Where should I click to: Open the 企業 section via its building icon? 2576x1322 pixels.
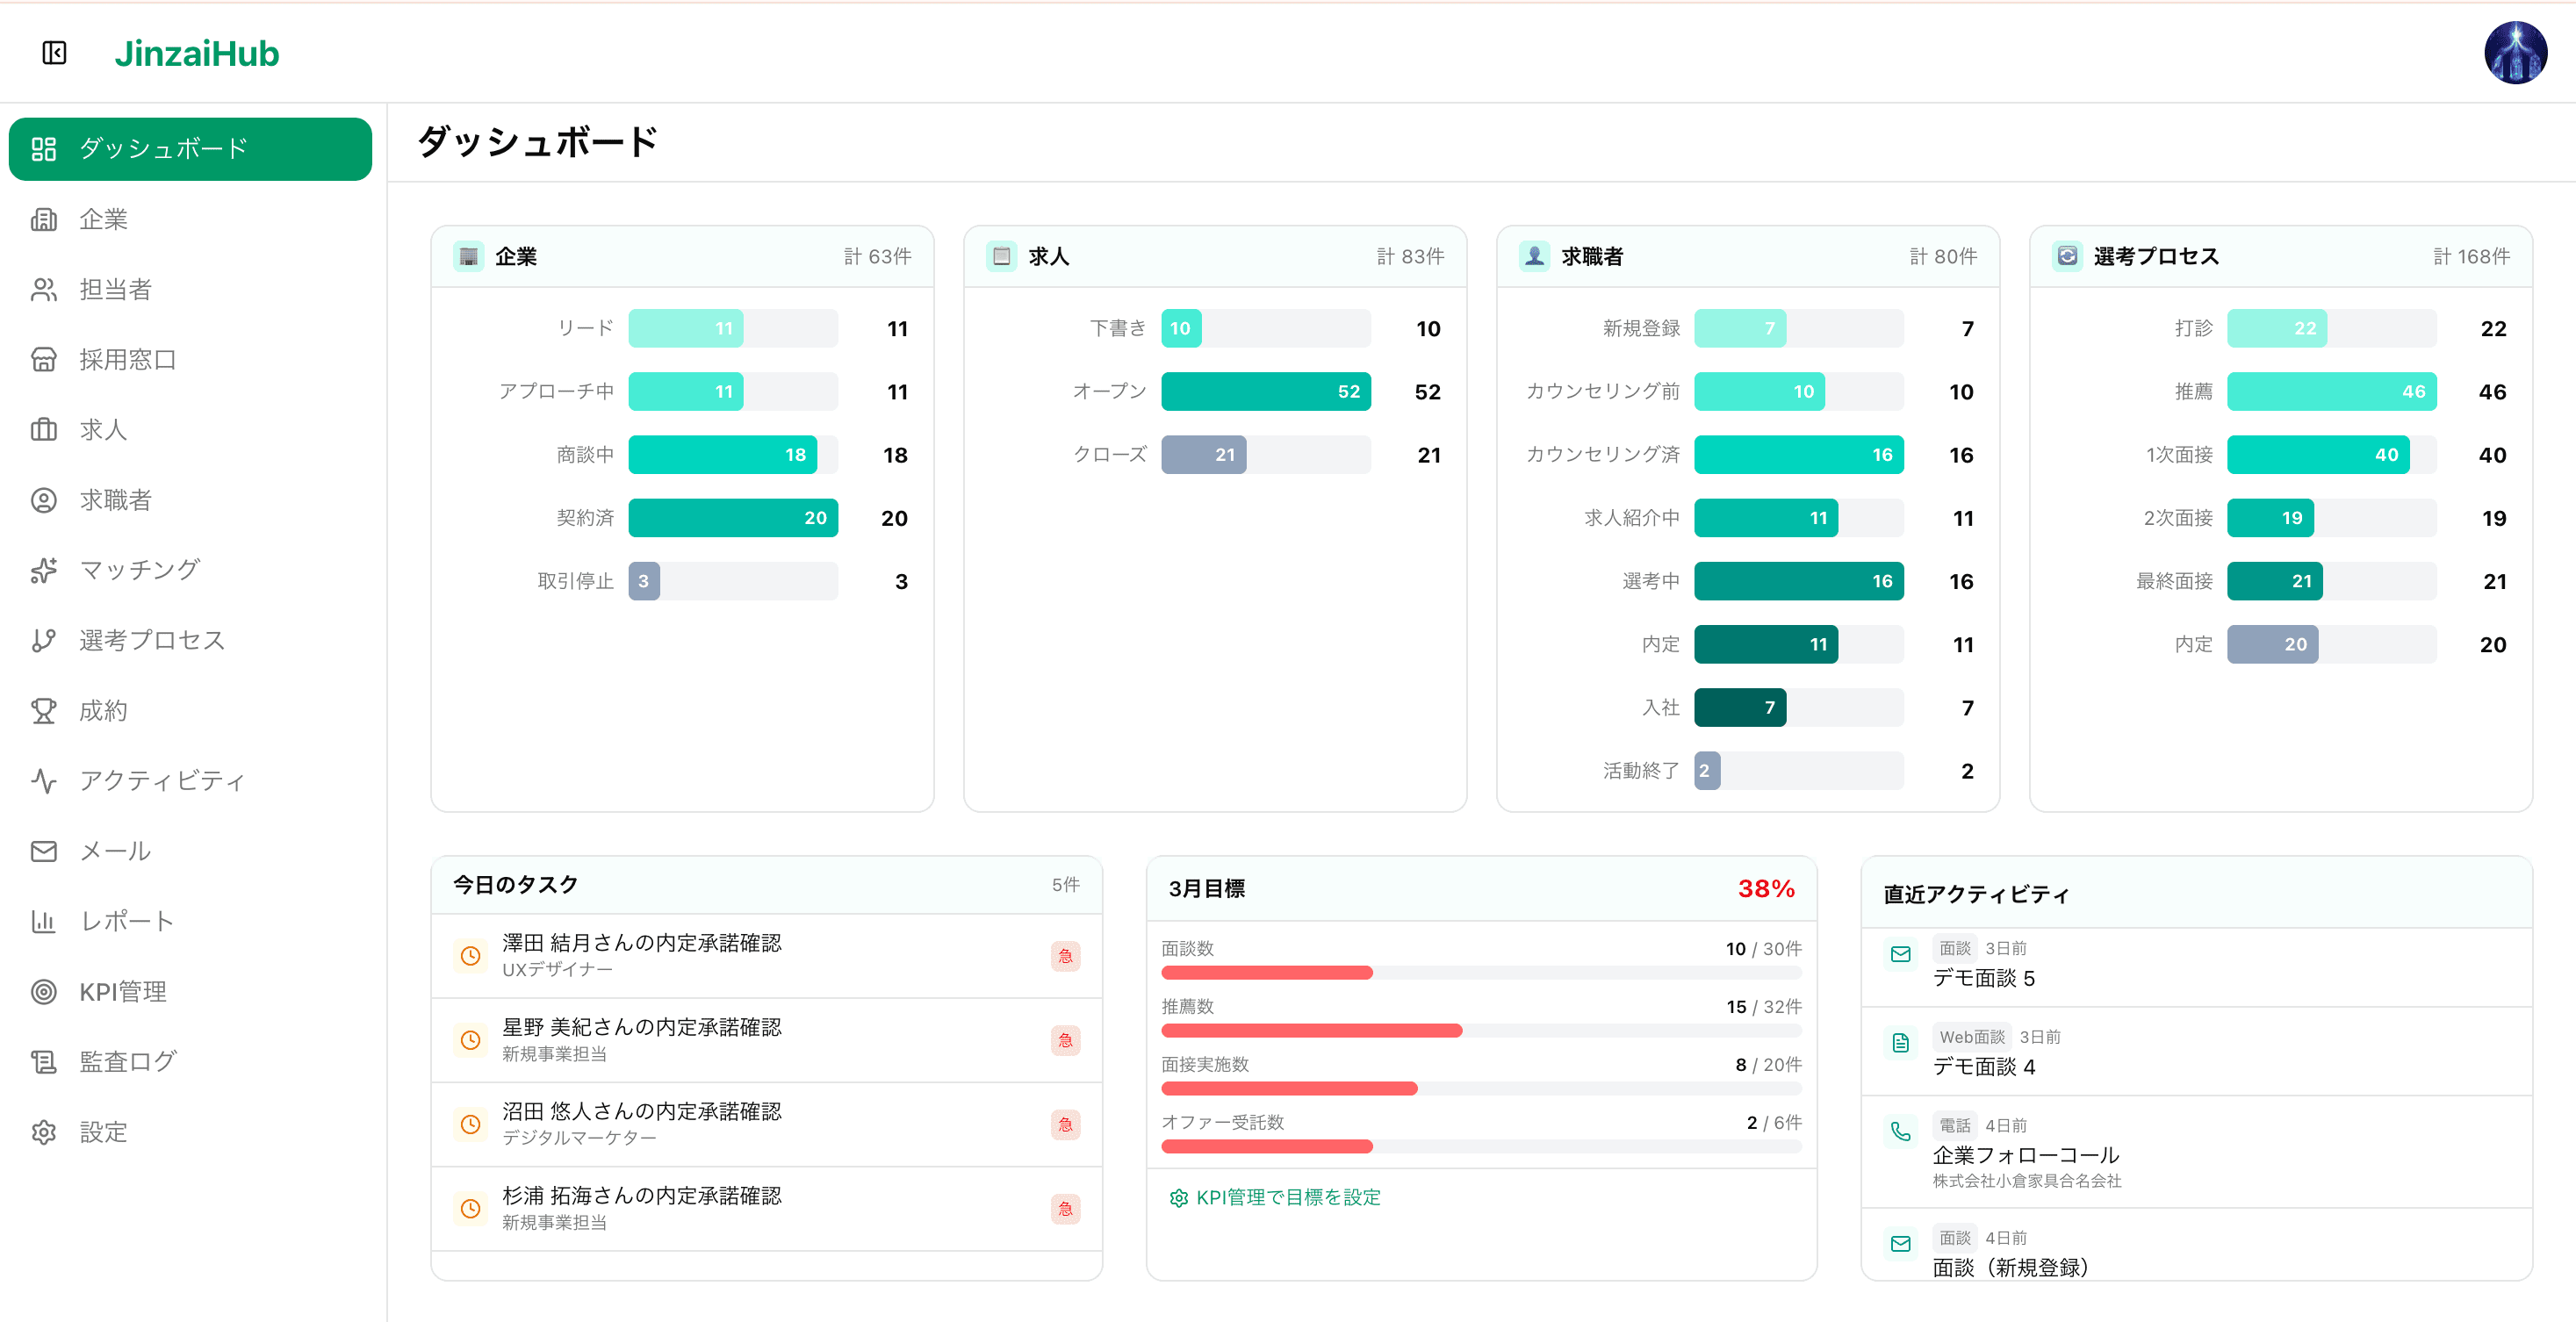coord(44,219)
